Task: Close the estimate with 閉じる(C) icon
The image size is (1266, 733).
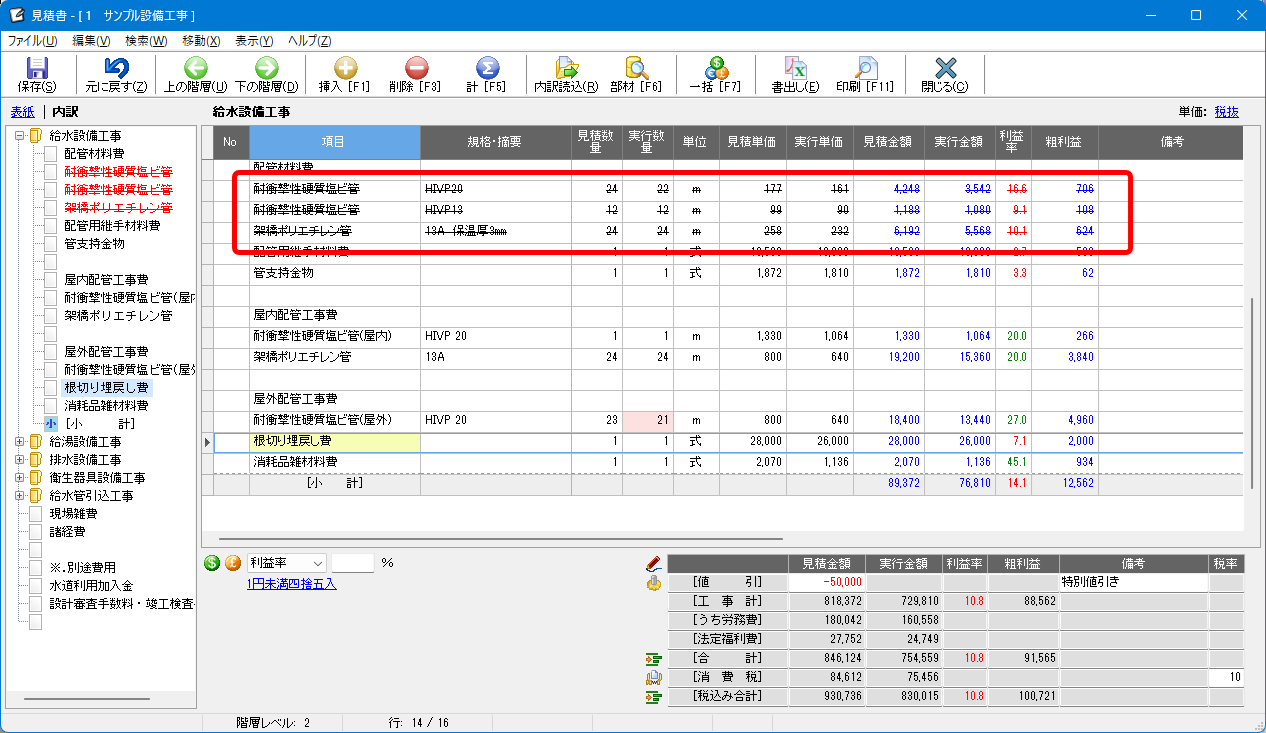Action: click(945, 67)
